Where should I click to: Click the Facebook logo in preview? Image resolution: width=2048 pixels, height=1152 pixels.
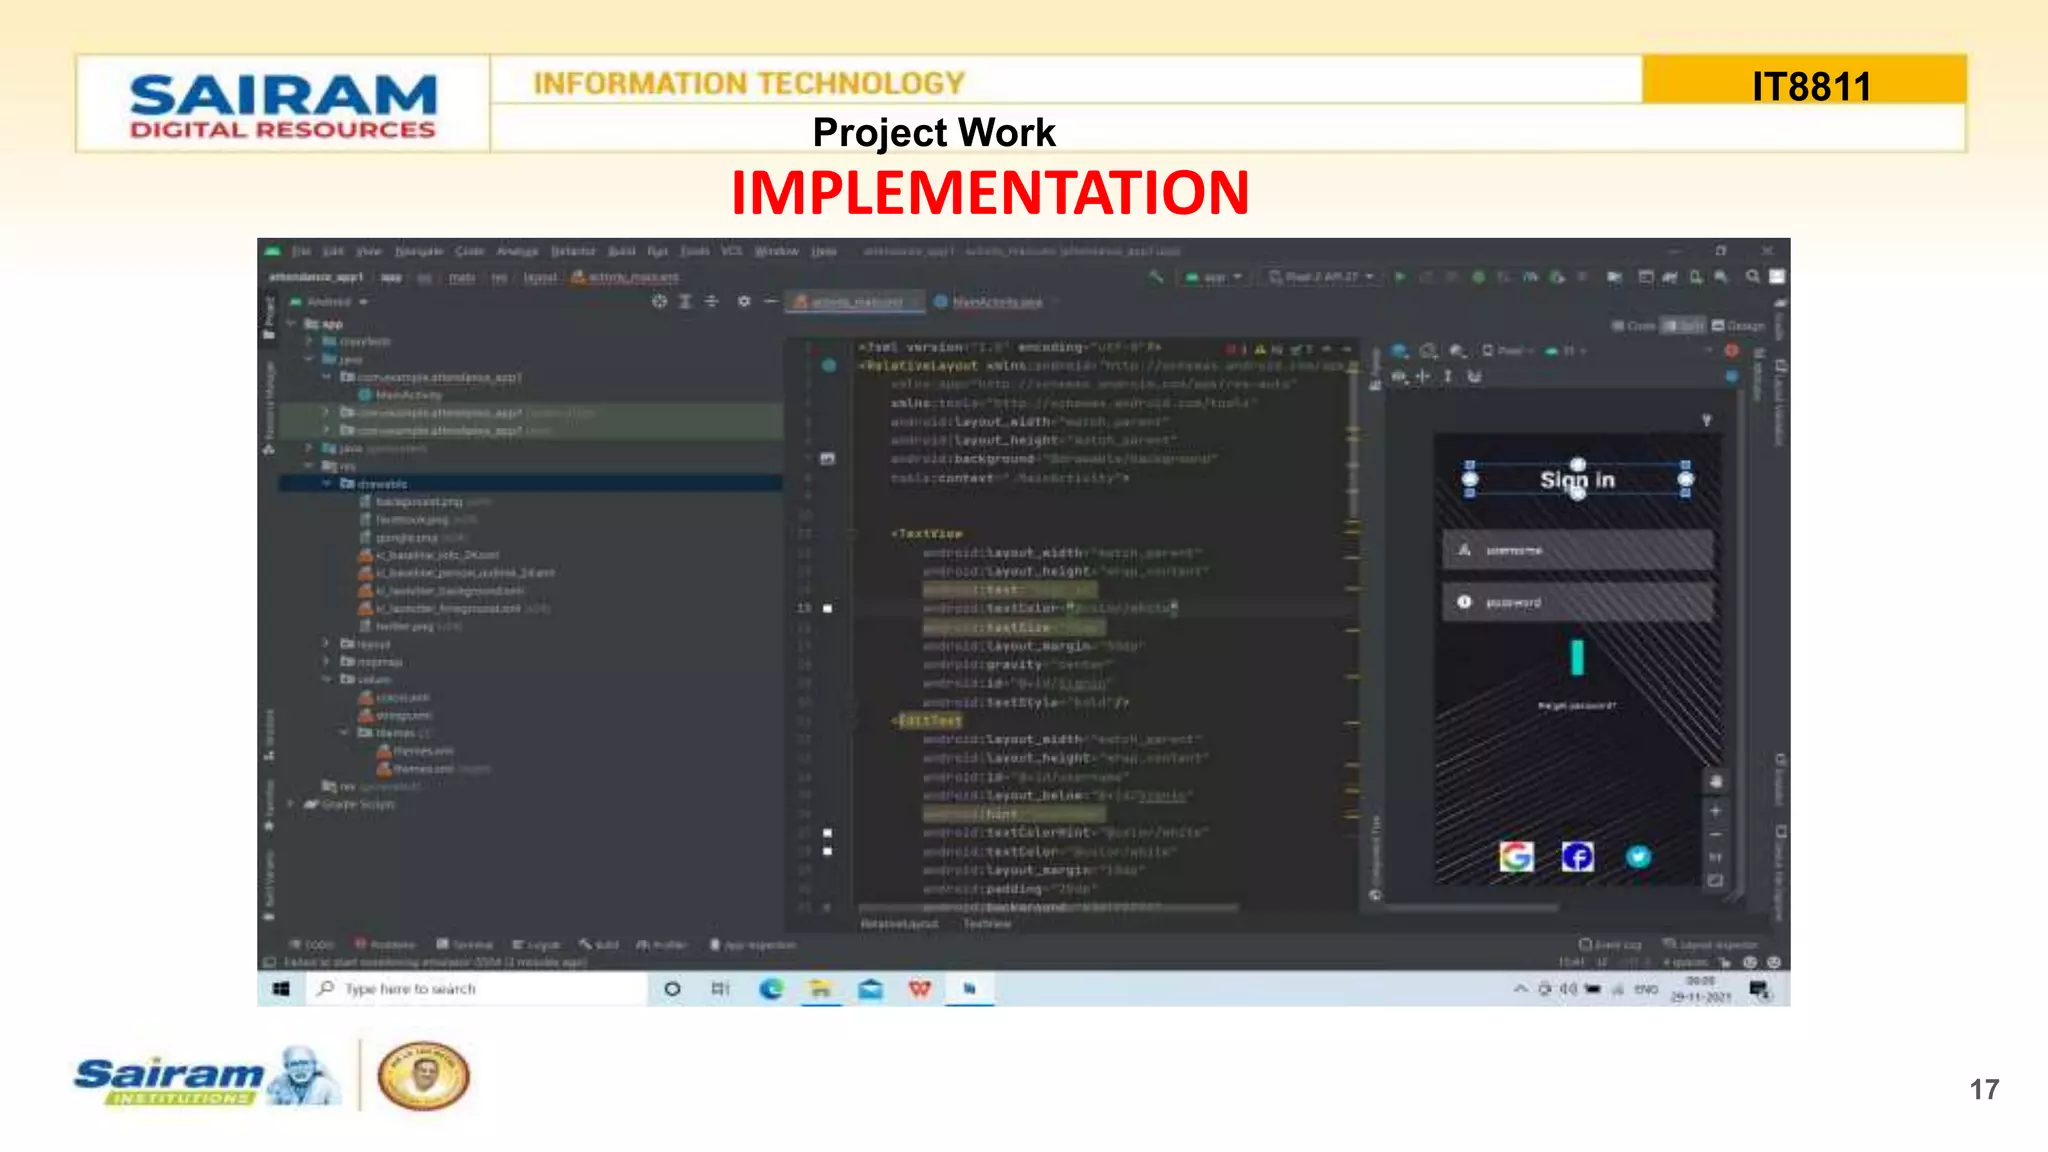[x=1577, y=857]
